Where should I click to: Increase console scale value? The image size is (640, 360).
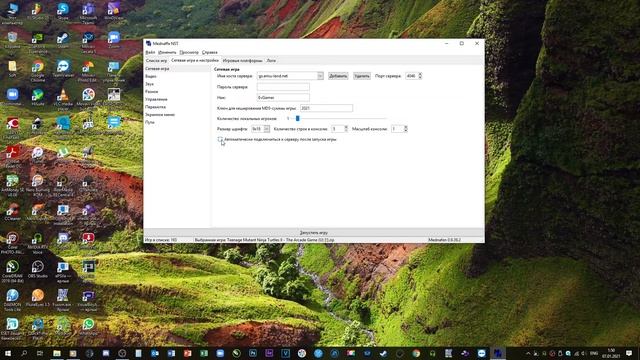406,127
